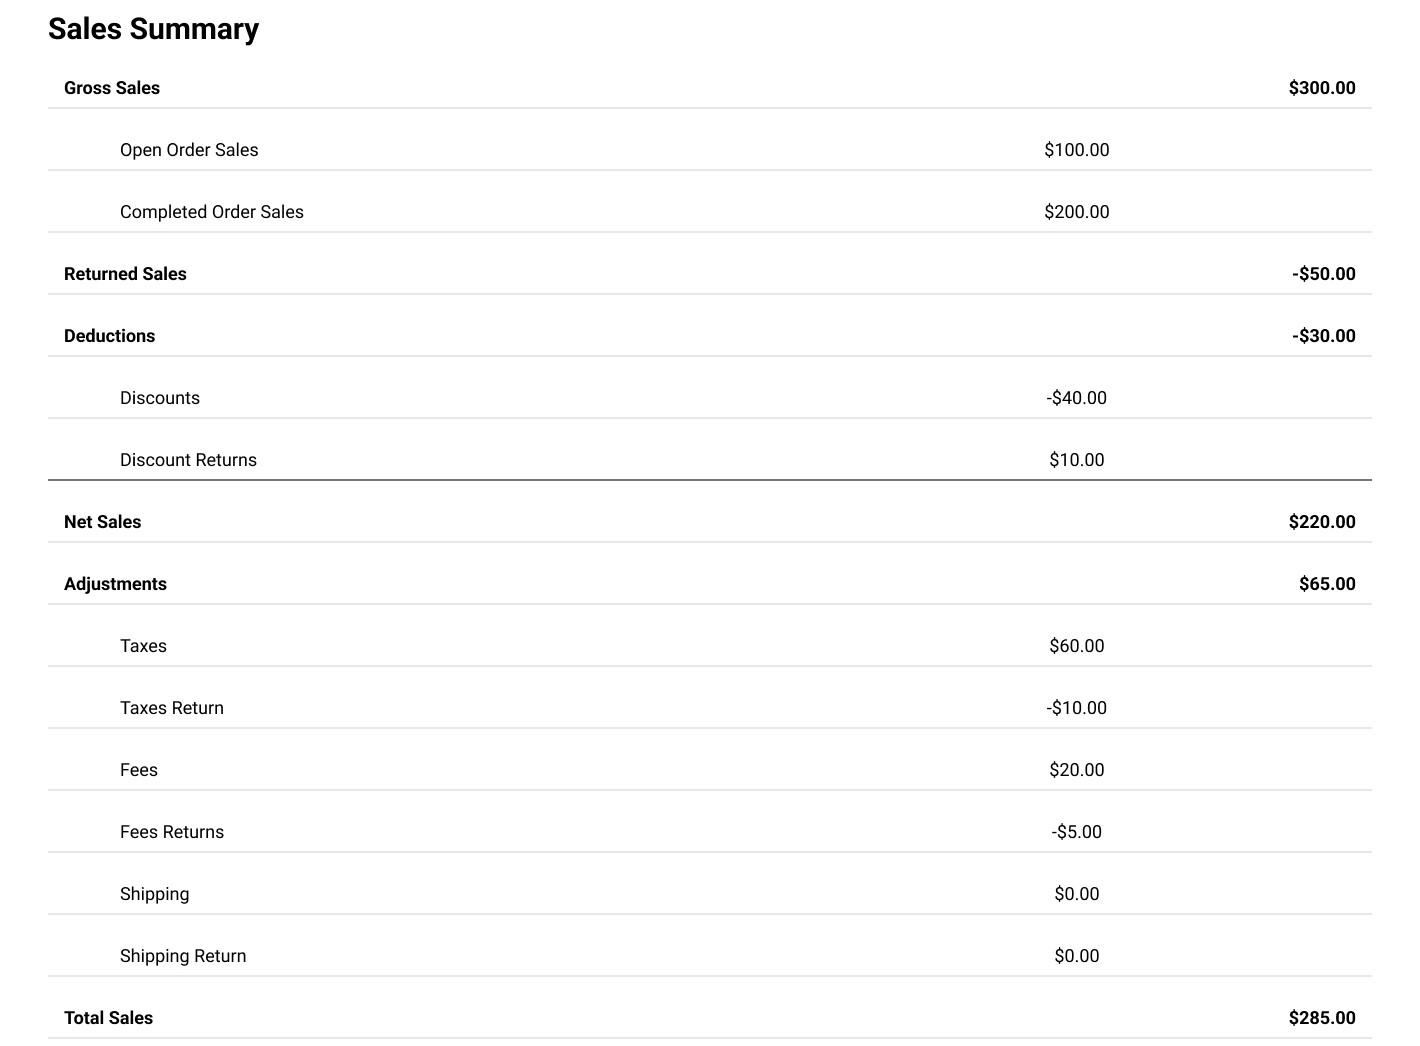Click the $285.00 Total Sales value
Viewport: 1420px width, 1046px height.
pyautogui.click(x=1322, y=1018)
